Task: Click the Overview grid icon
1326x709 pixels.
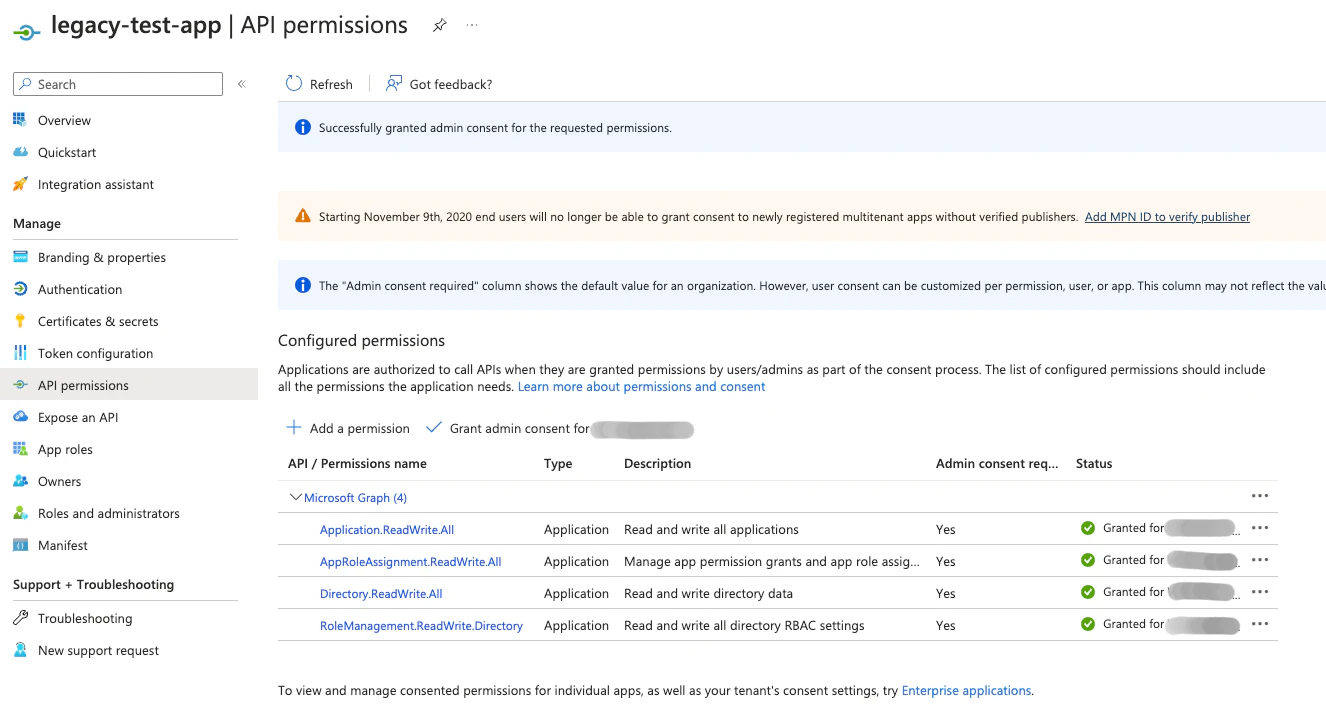Action: [20, 120]
